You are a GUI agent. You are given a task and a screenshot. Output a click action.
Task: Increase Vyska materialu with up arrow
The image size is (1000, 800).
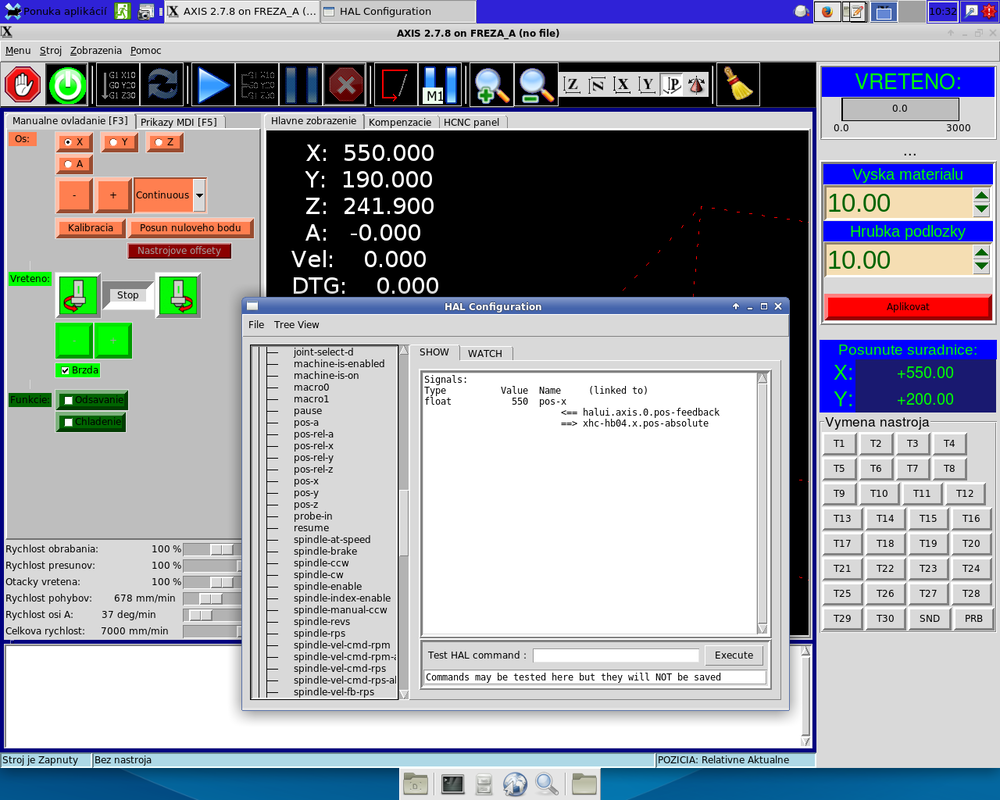tap(981, 196)
